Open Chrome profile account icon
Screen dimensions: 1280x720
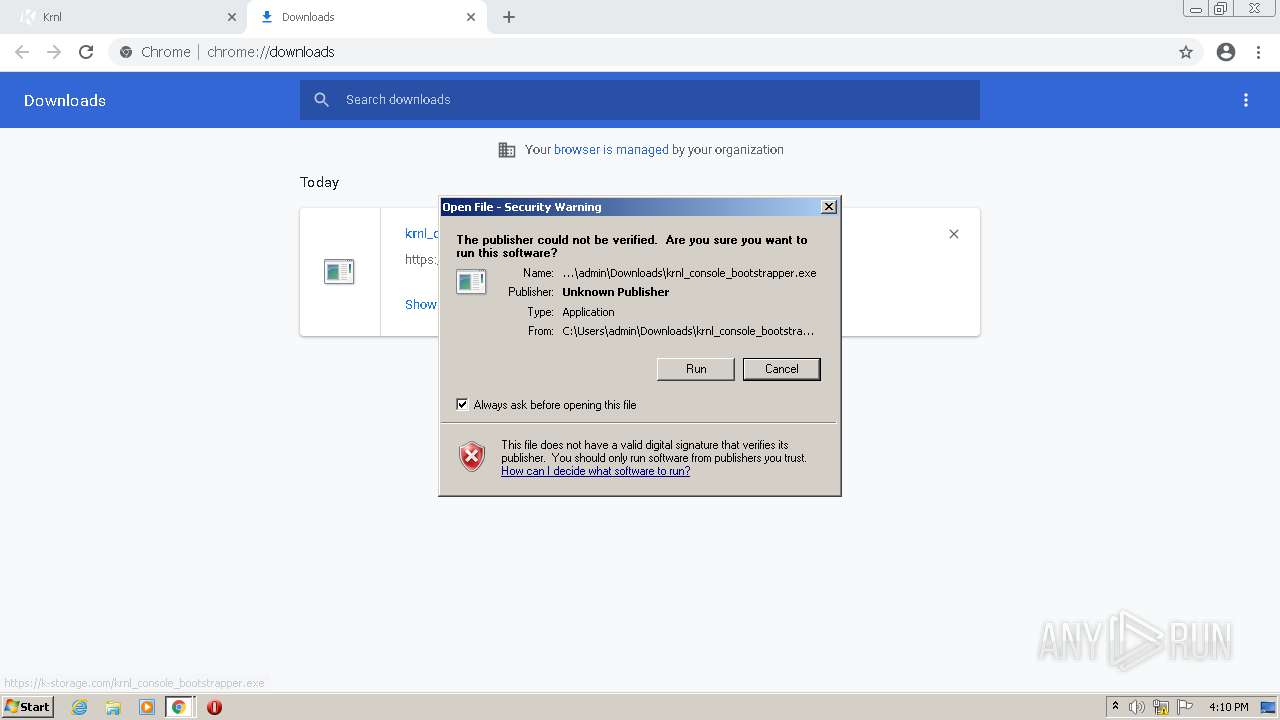1226,52
